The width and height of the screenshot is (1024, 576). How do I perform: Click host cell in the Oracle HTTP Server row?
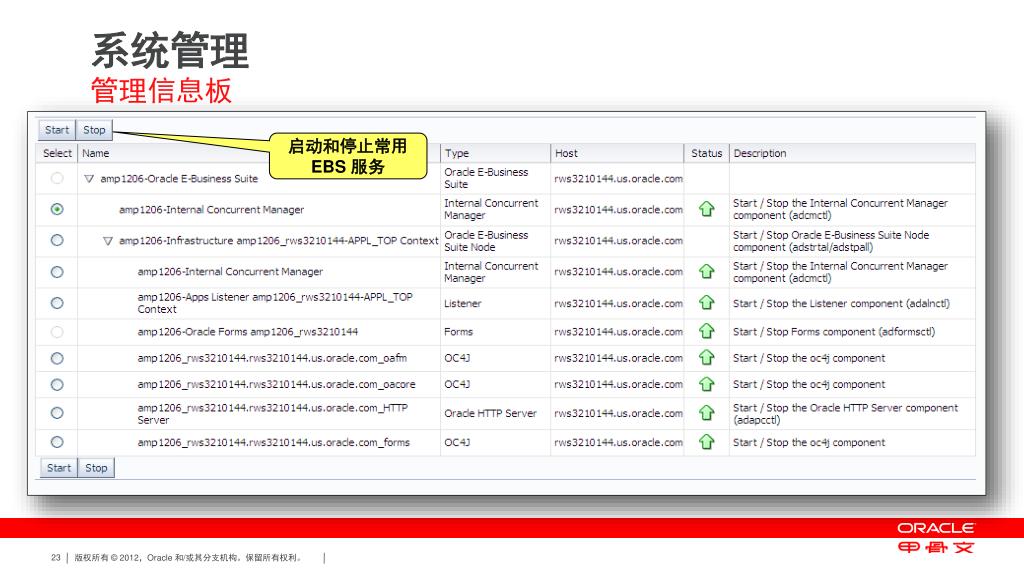coord(618,413)
